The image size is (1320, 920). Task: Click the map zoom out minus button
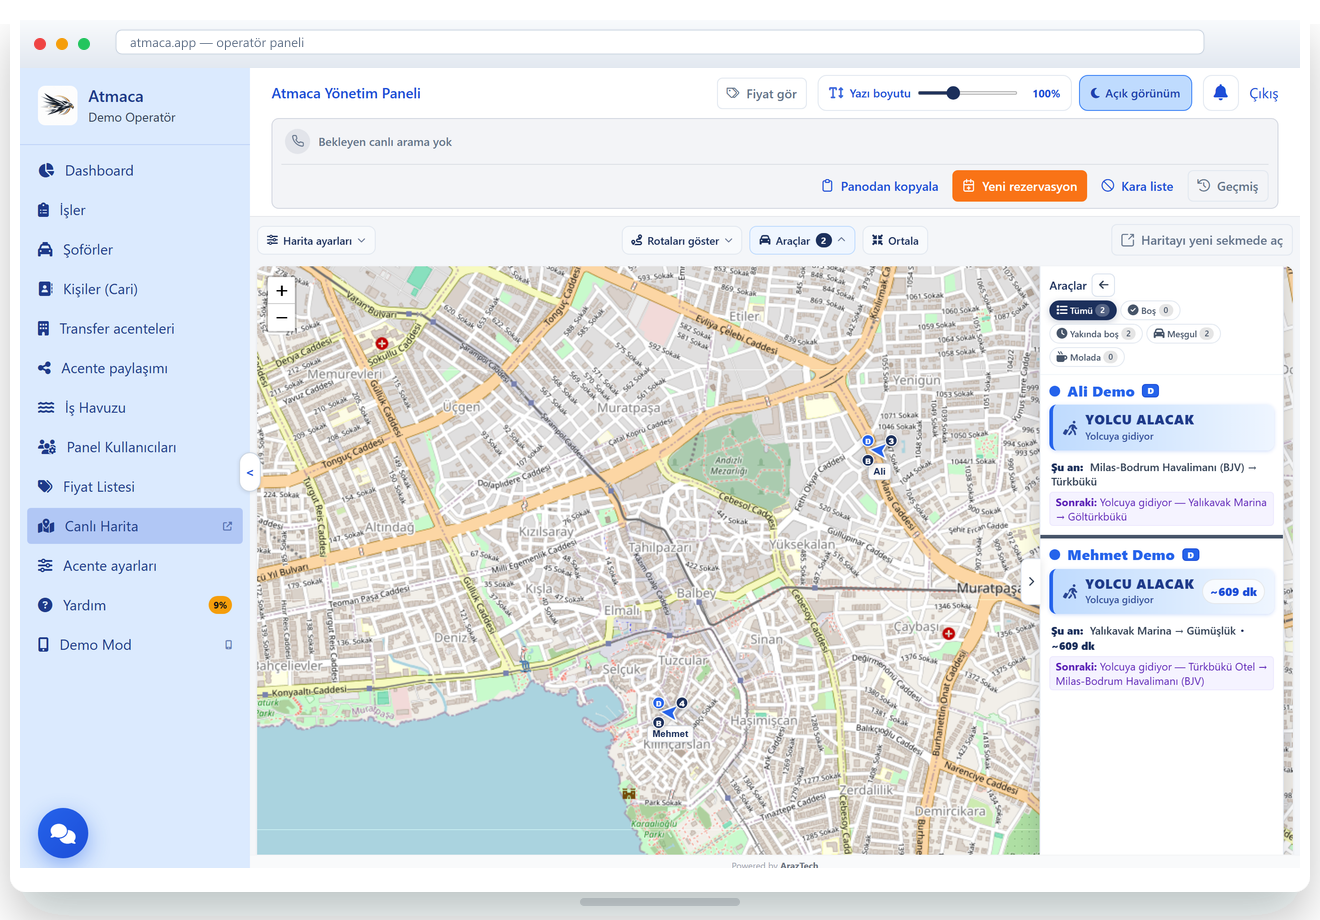(282, 318)
